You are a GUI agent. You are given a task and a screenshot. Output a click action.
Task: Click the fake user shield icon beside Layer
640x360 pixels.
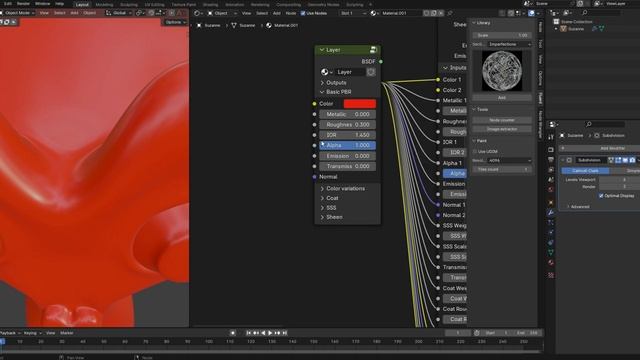coord(371,72)
